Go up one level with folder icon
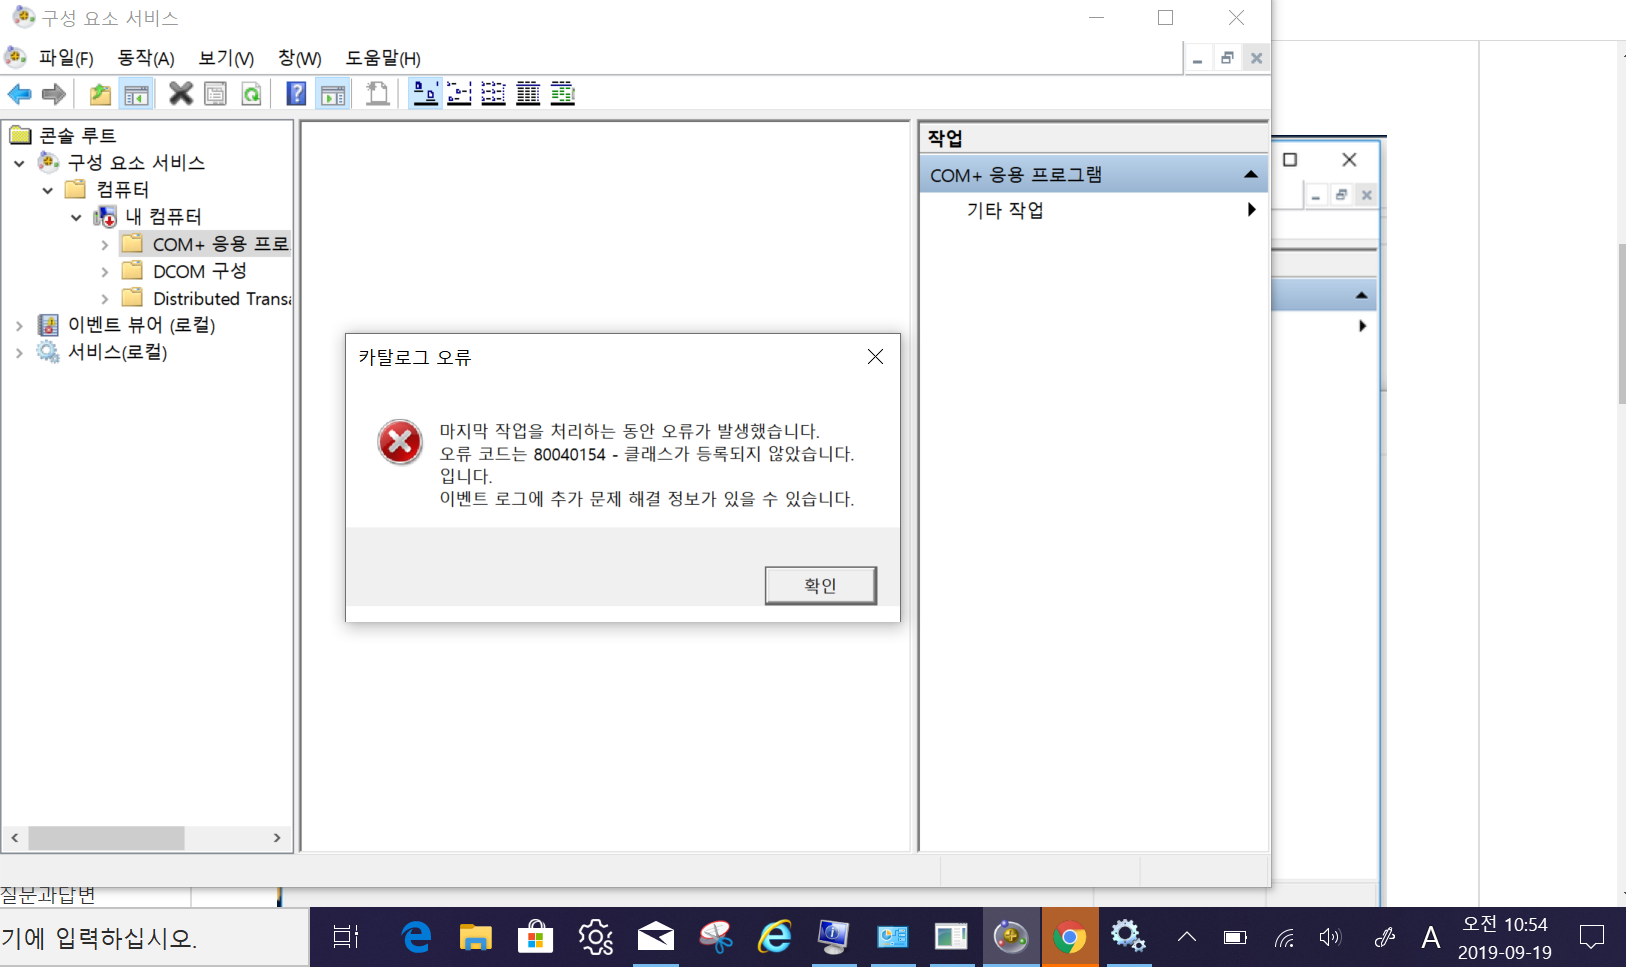The image size is (1626, 967). 100,94
